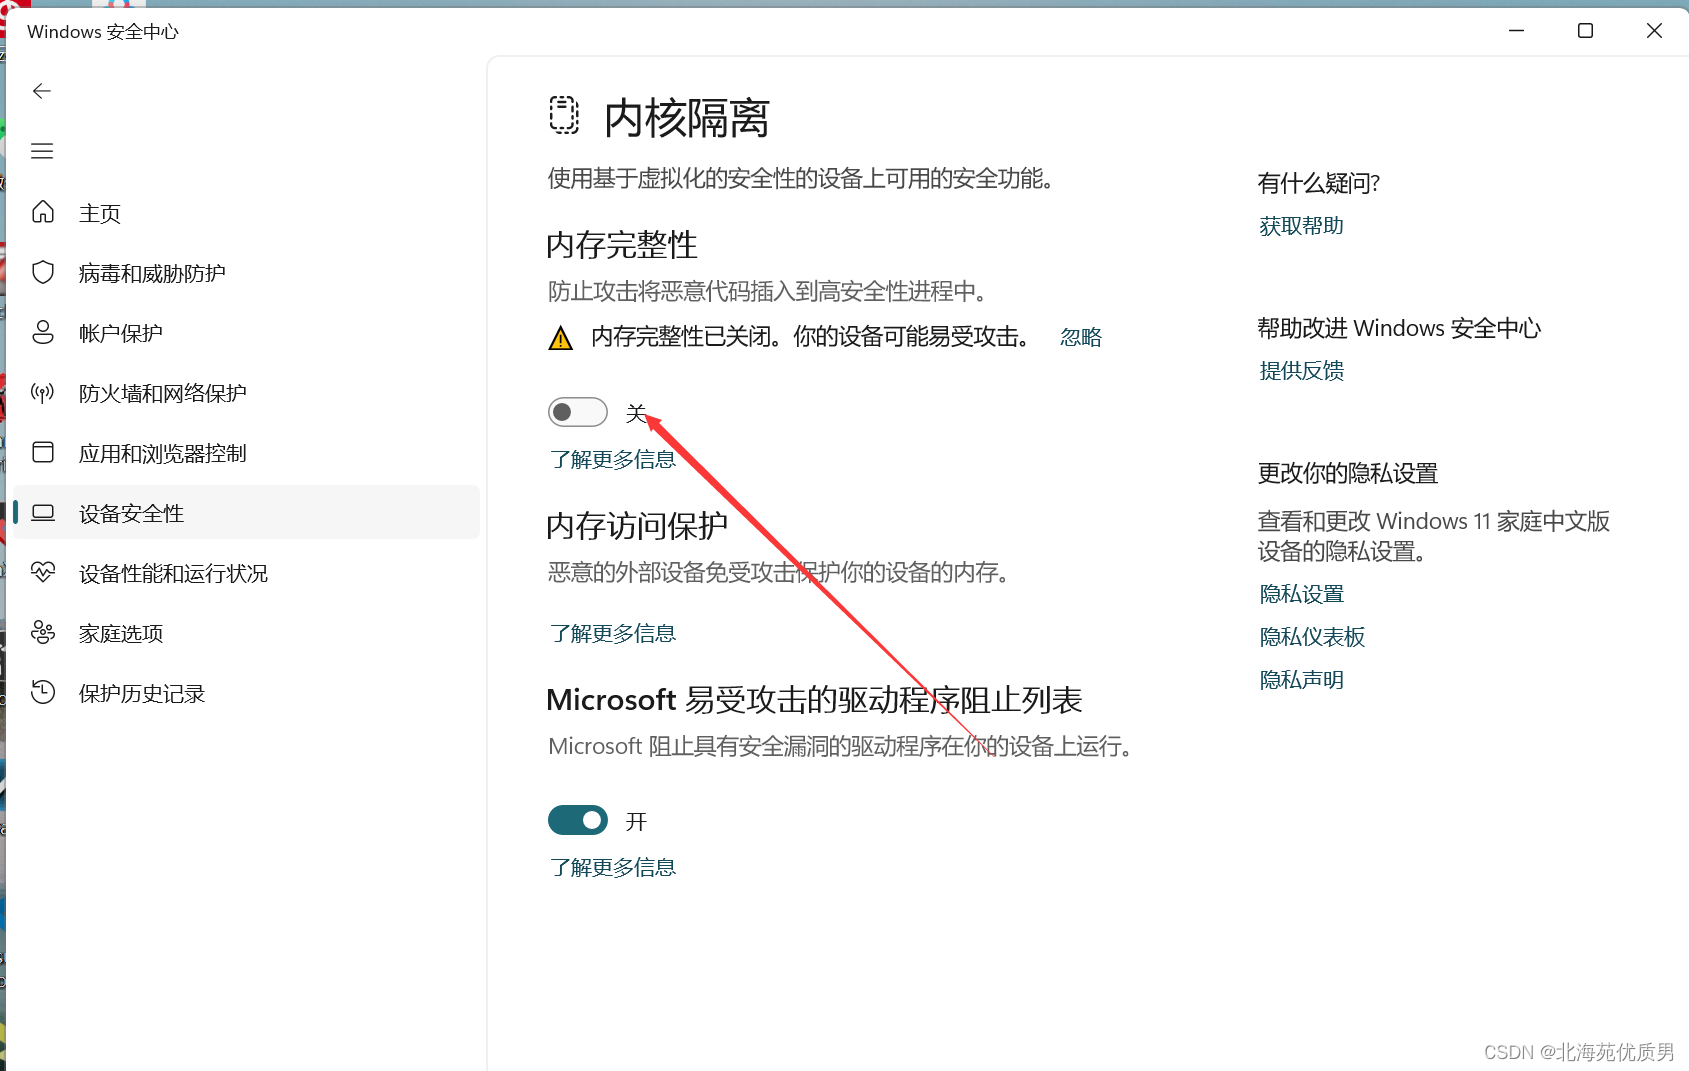Maximize the Windows 安全中心 window
Image resolution: width=1689 pixels, height=1071 pixels.
coord(1585,31)
